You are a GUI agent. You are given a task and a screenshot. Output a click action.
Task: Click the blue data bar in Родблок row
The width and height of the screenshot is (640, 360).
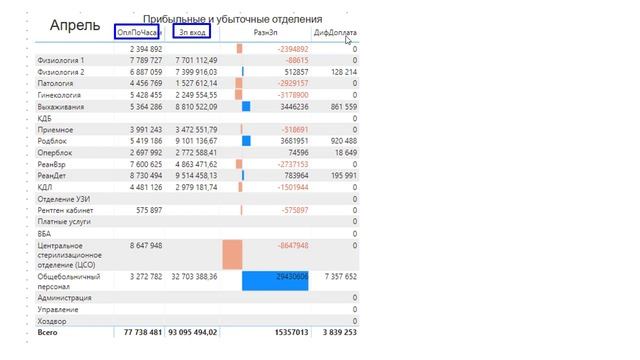click(246, 141)
